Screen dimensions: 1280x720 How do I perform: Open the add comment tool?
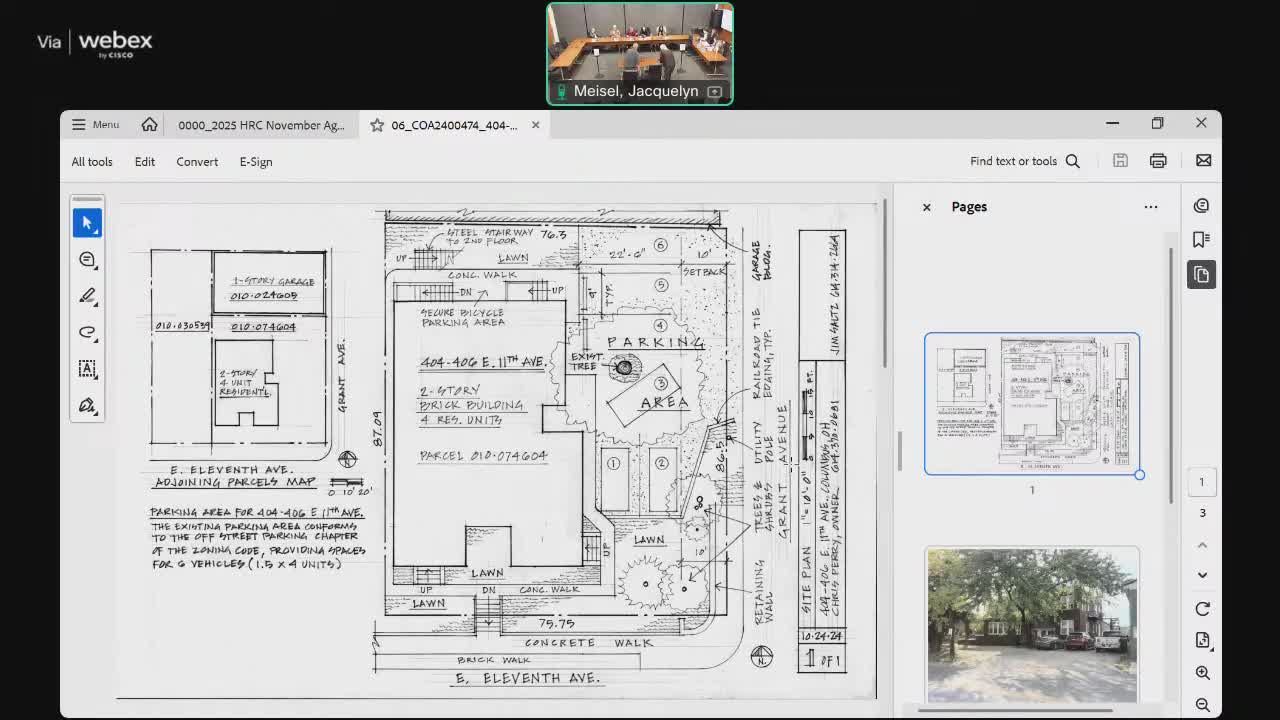click(x=87, y=260)
